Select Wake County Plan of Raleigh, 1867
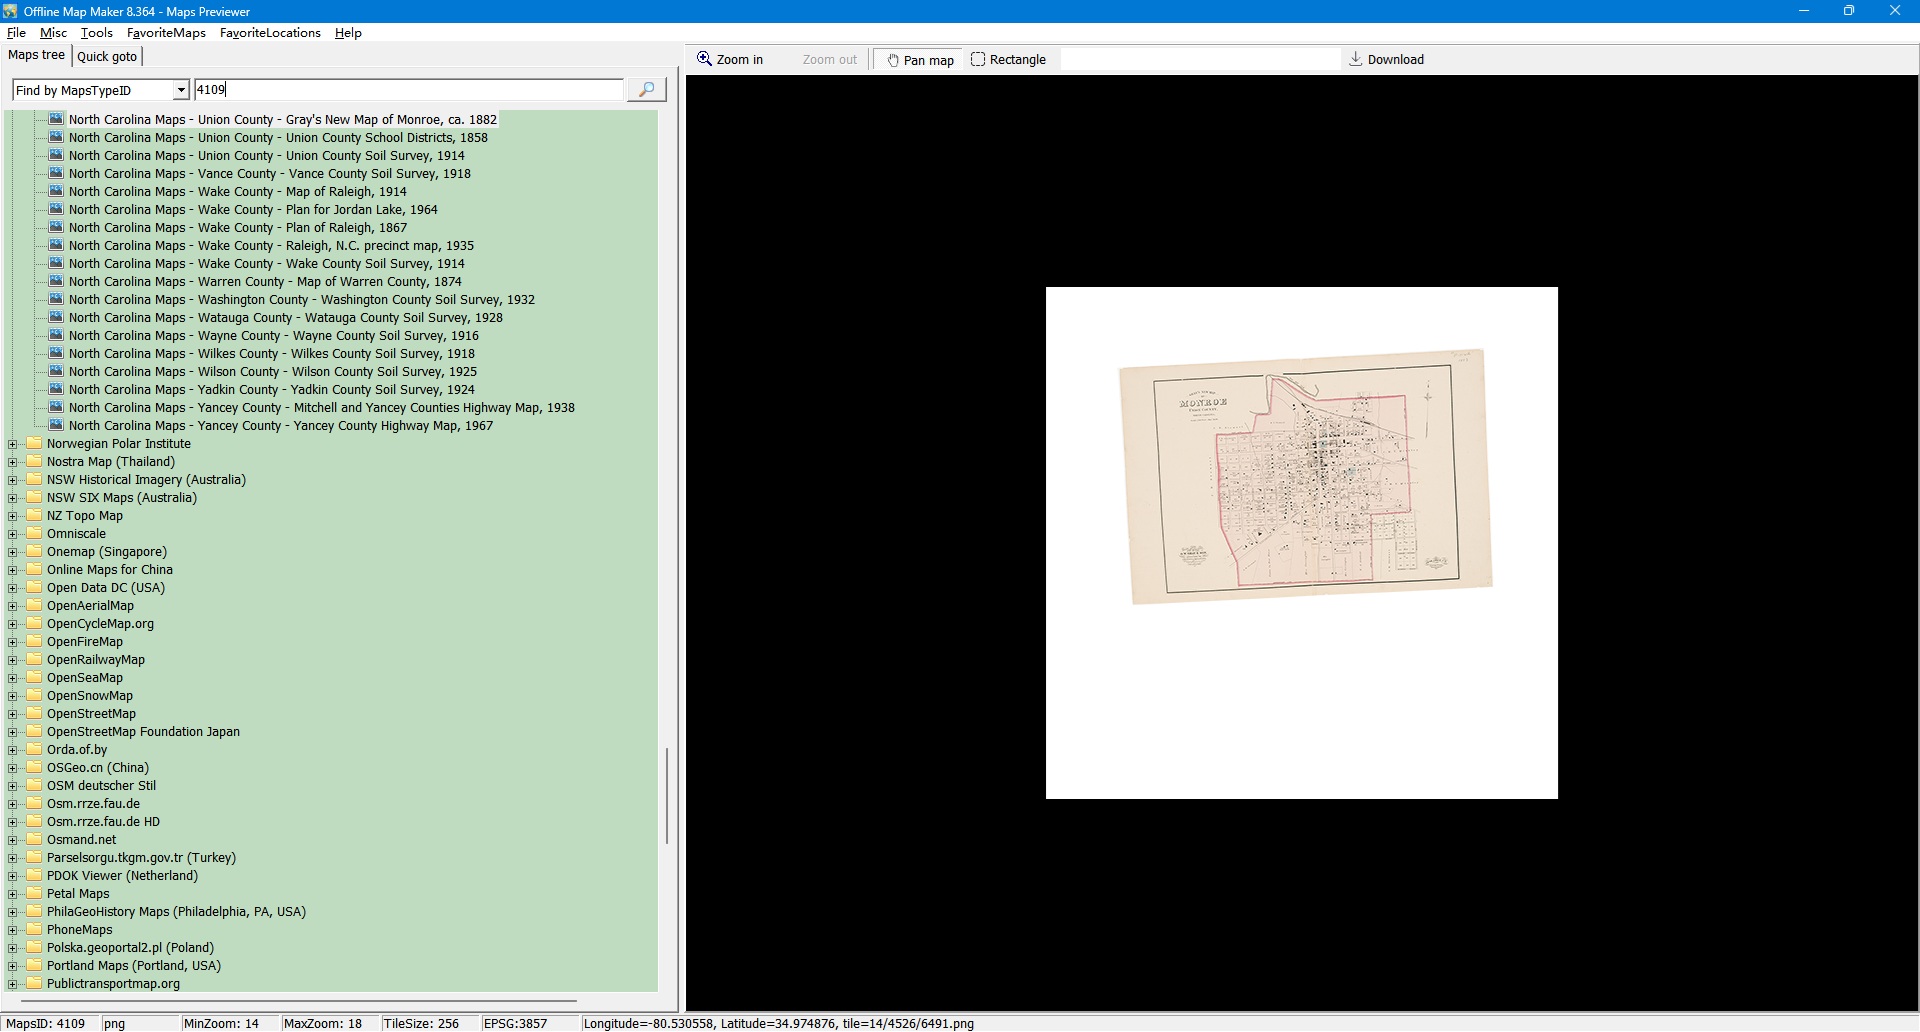Image resolution: width=1920 pixels, height=1032 pixels. [238, 228]
